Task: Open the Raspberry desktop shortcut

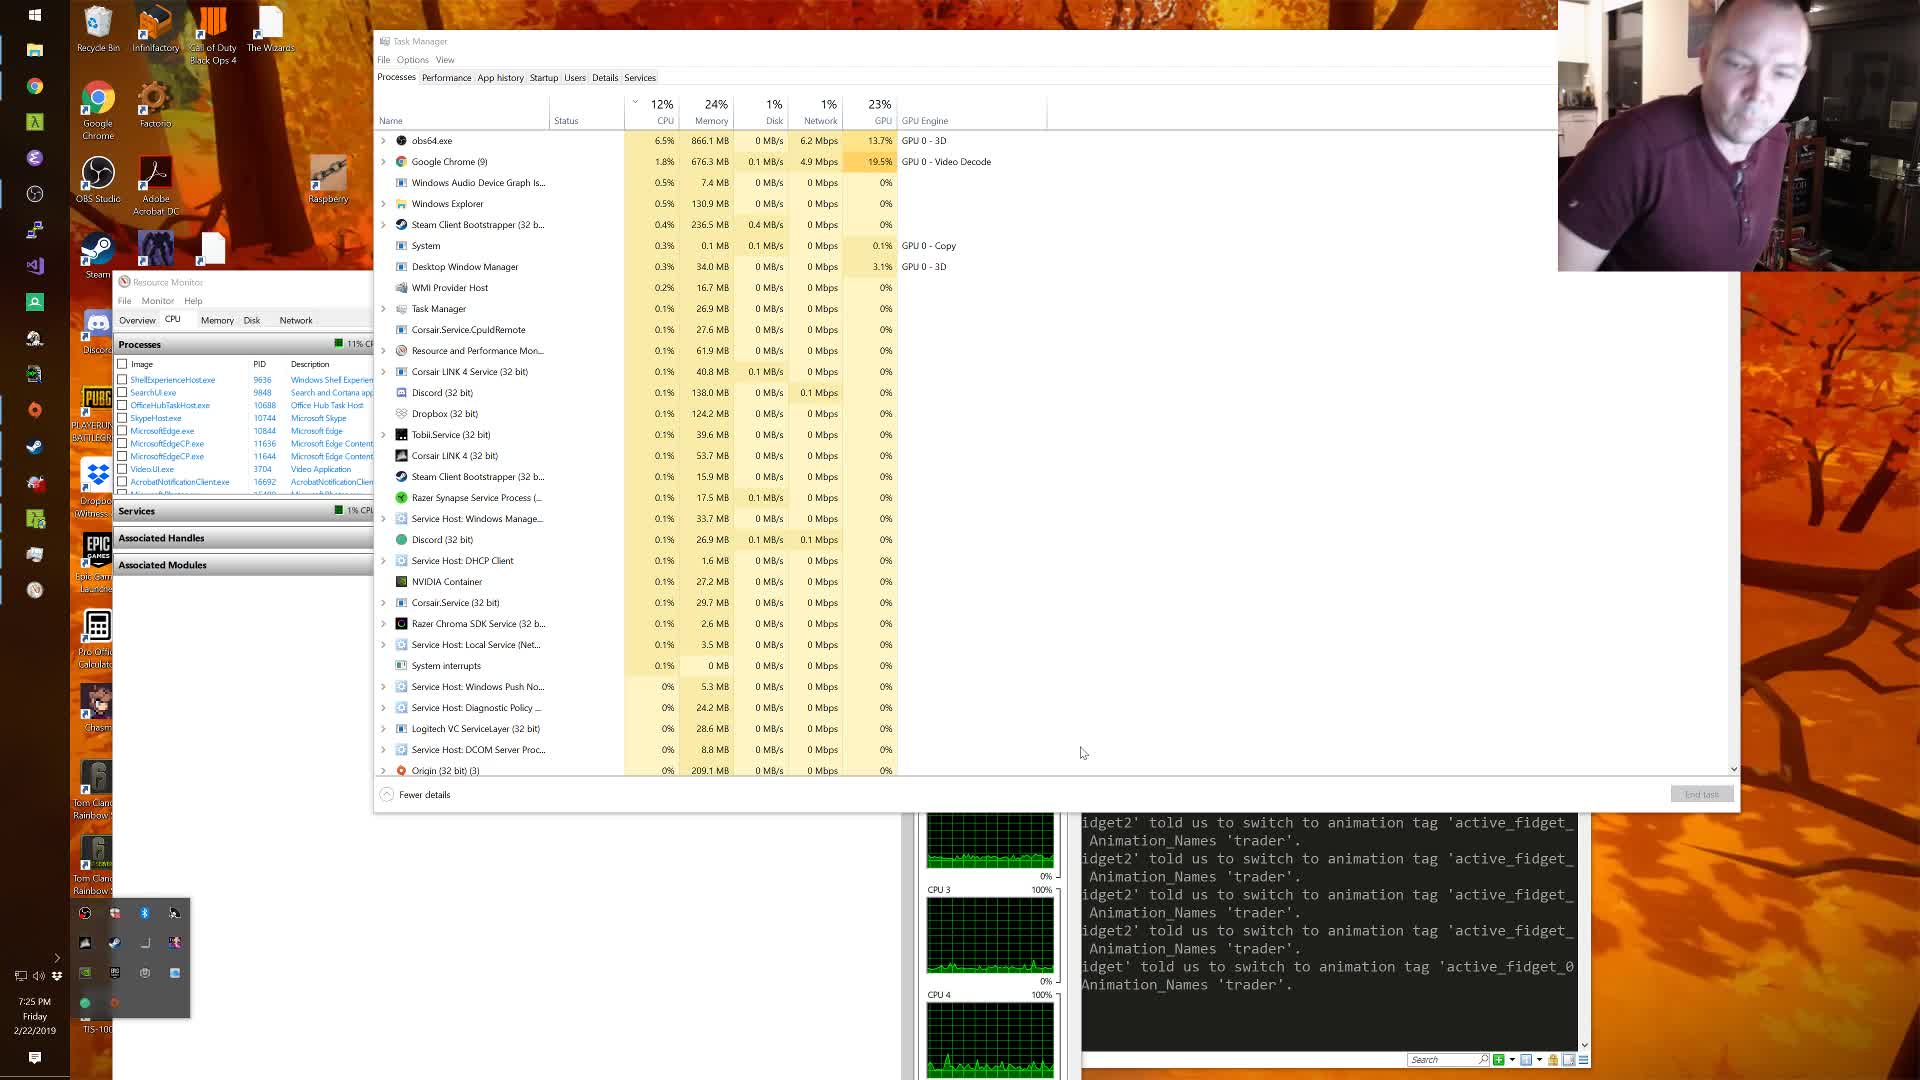Action: [328, 180]
